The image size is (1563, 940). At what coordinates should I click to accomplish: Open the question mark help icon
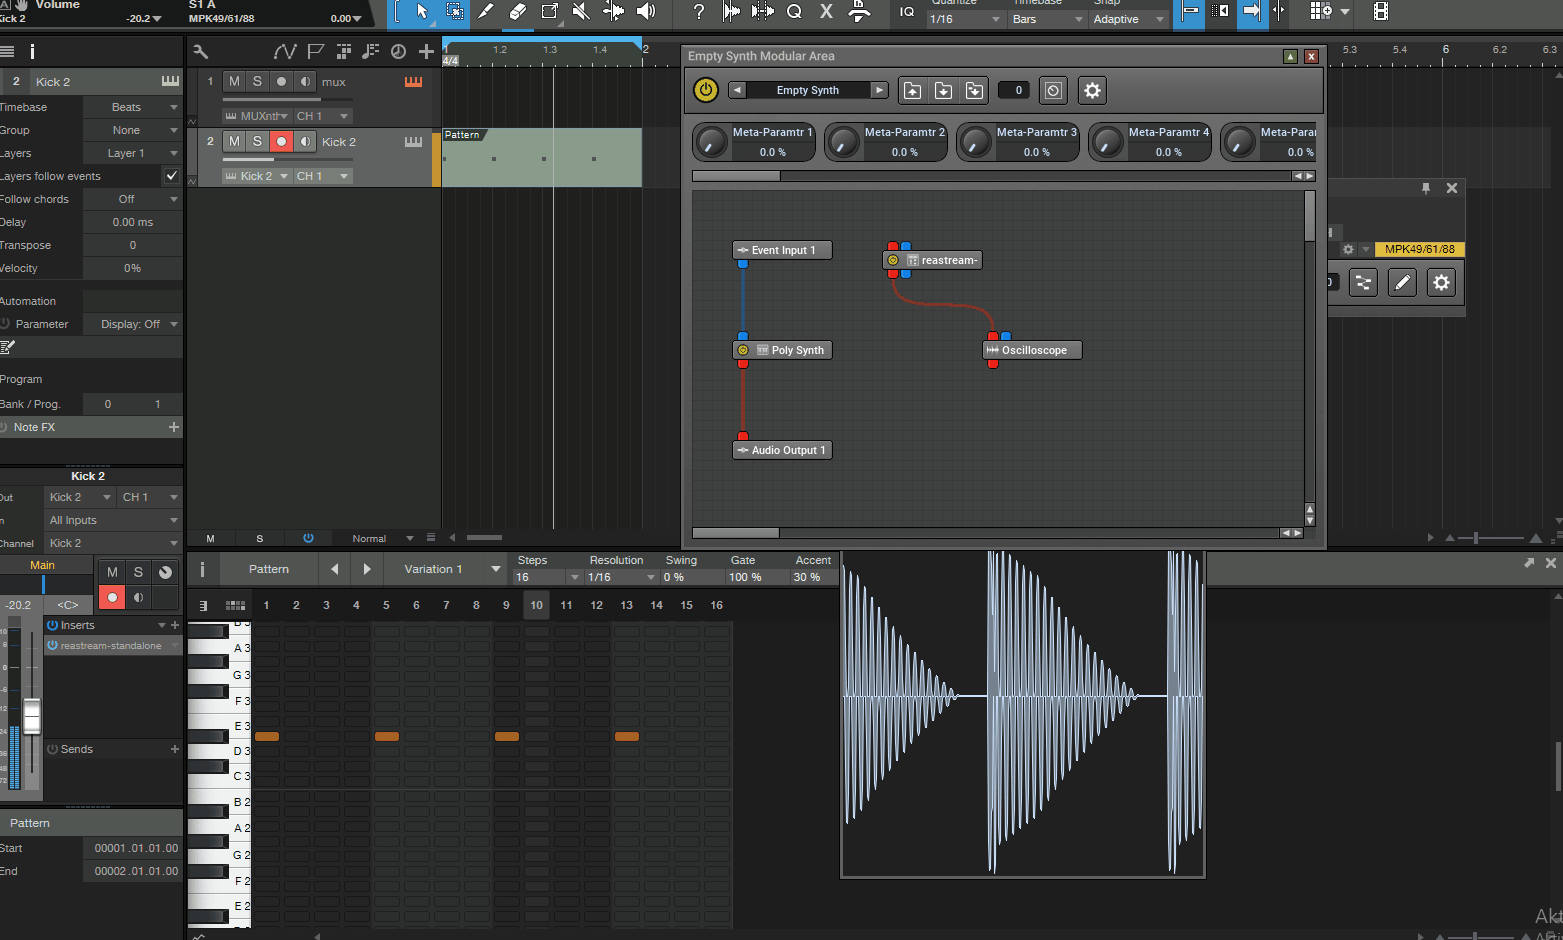click(x=698, y=11)
